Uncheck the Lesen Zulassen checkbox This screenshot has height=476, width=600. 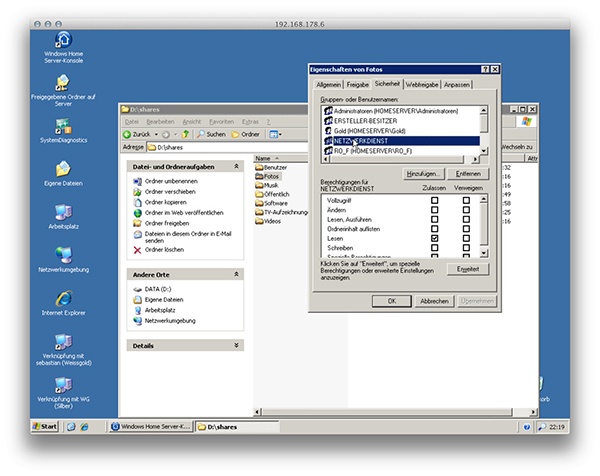click(434, 240)
